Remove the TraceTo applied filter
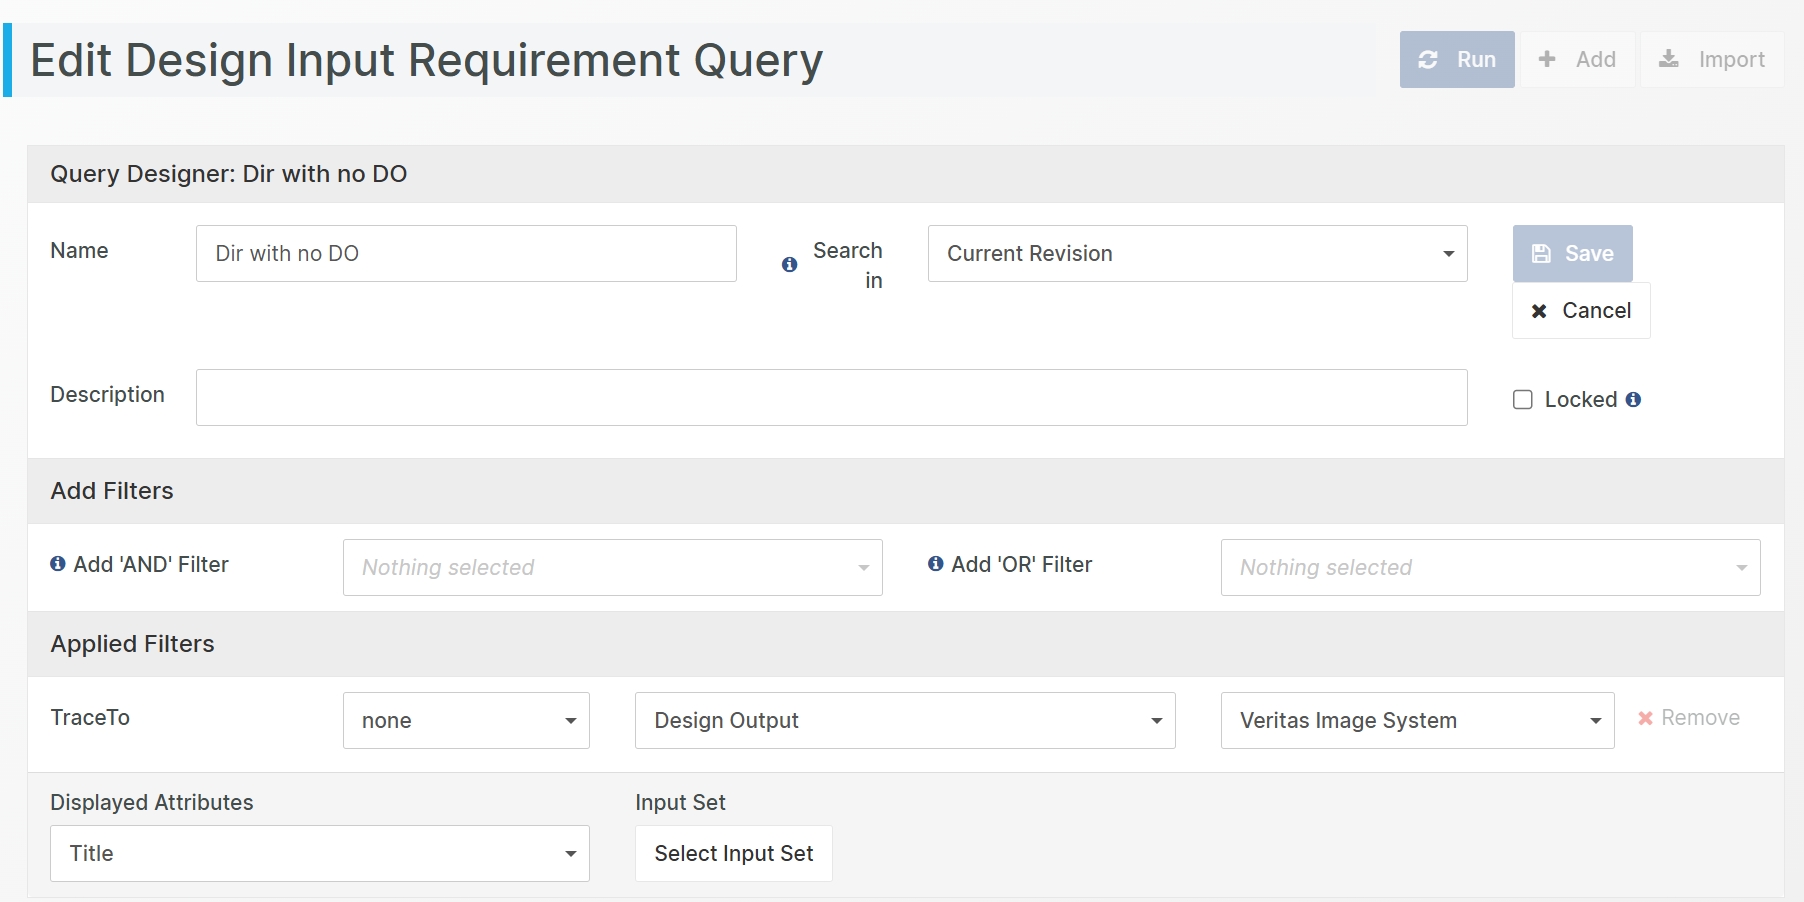The image size is (1804, 902). (x=1688, y=718)
